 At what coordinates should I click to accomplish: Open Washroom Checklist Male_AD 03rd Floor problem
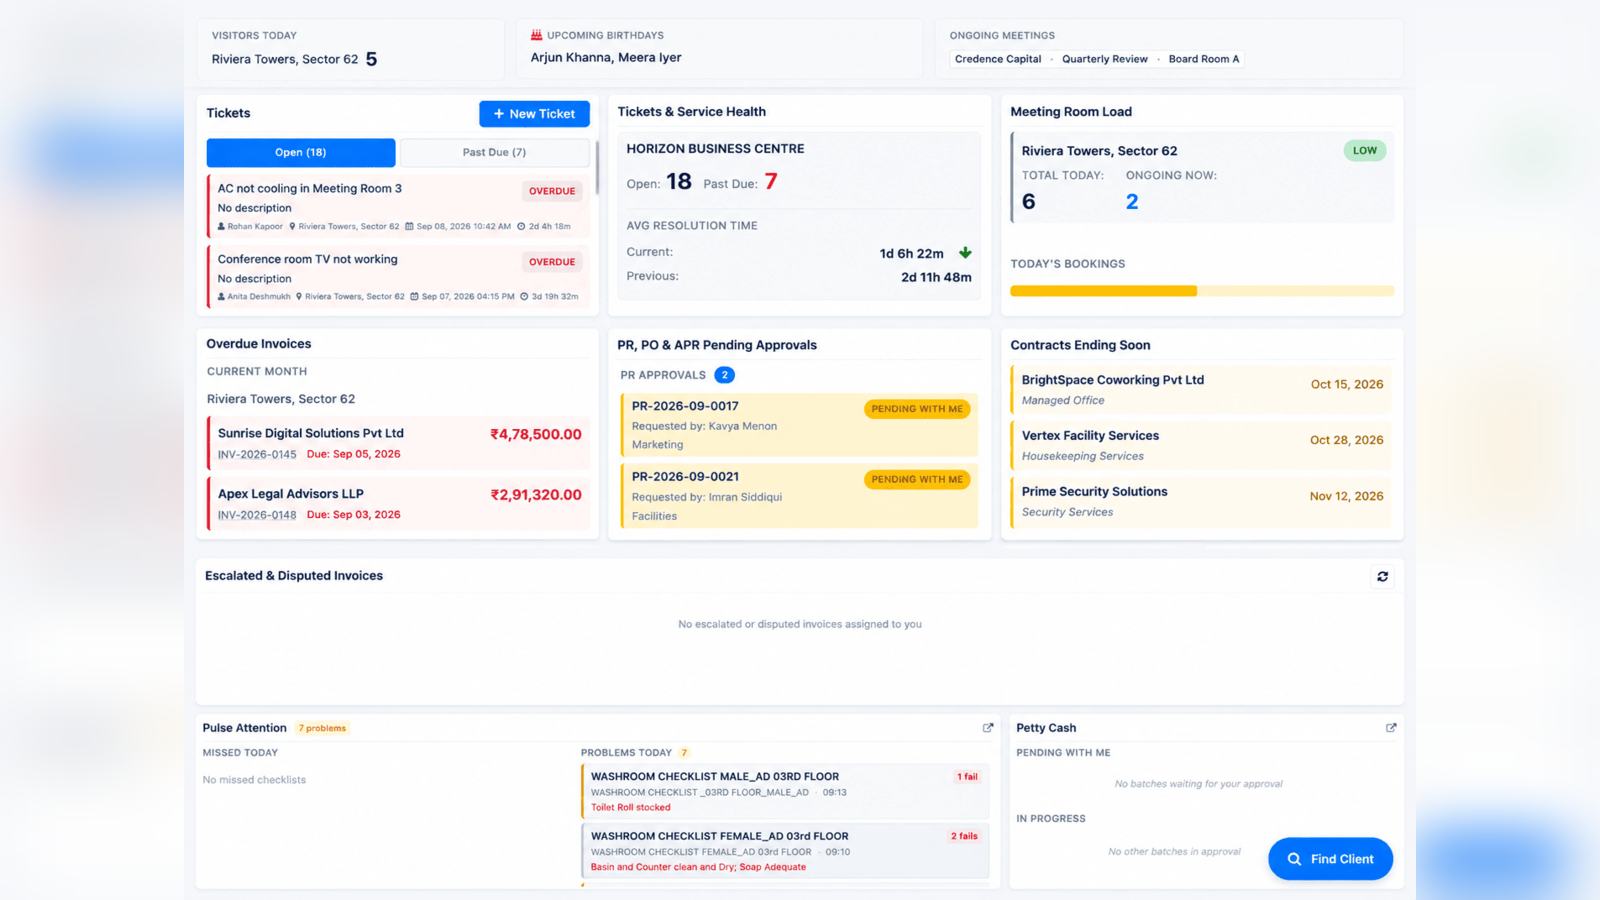785,791
